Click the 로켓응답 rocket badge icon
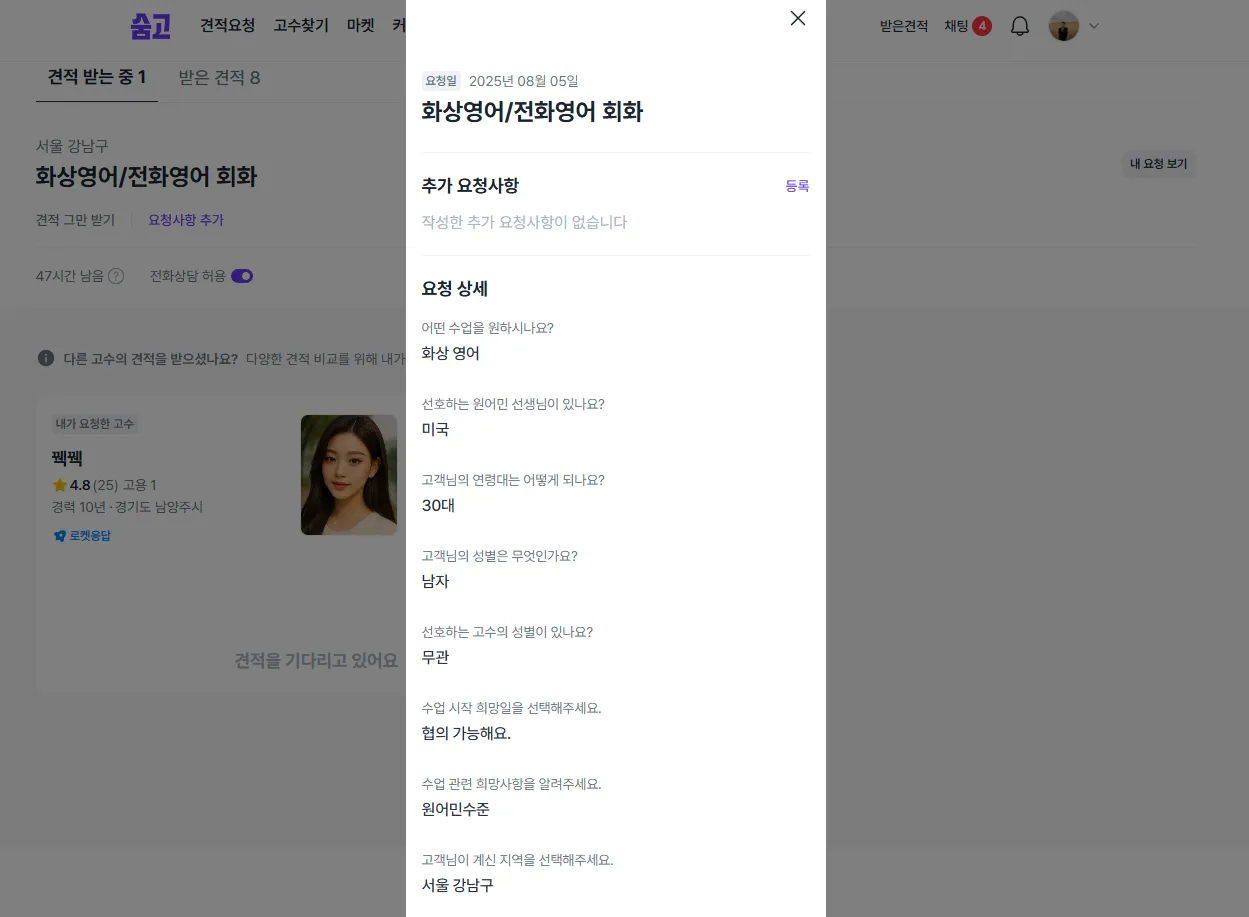The width and height of the screenshot is (1249, 917). (60, 536)
